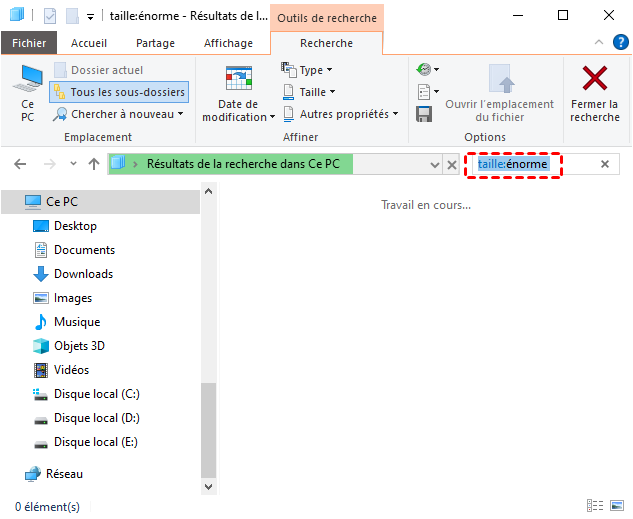Open recent locations dropdown arrow
This screenshot has height=519, width=633.
[73, 163]
